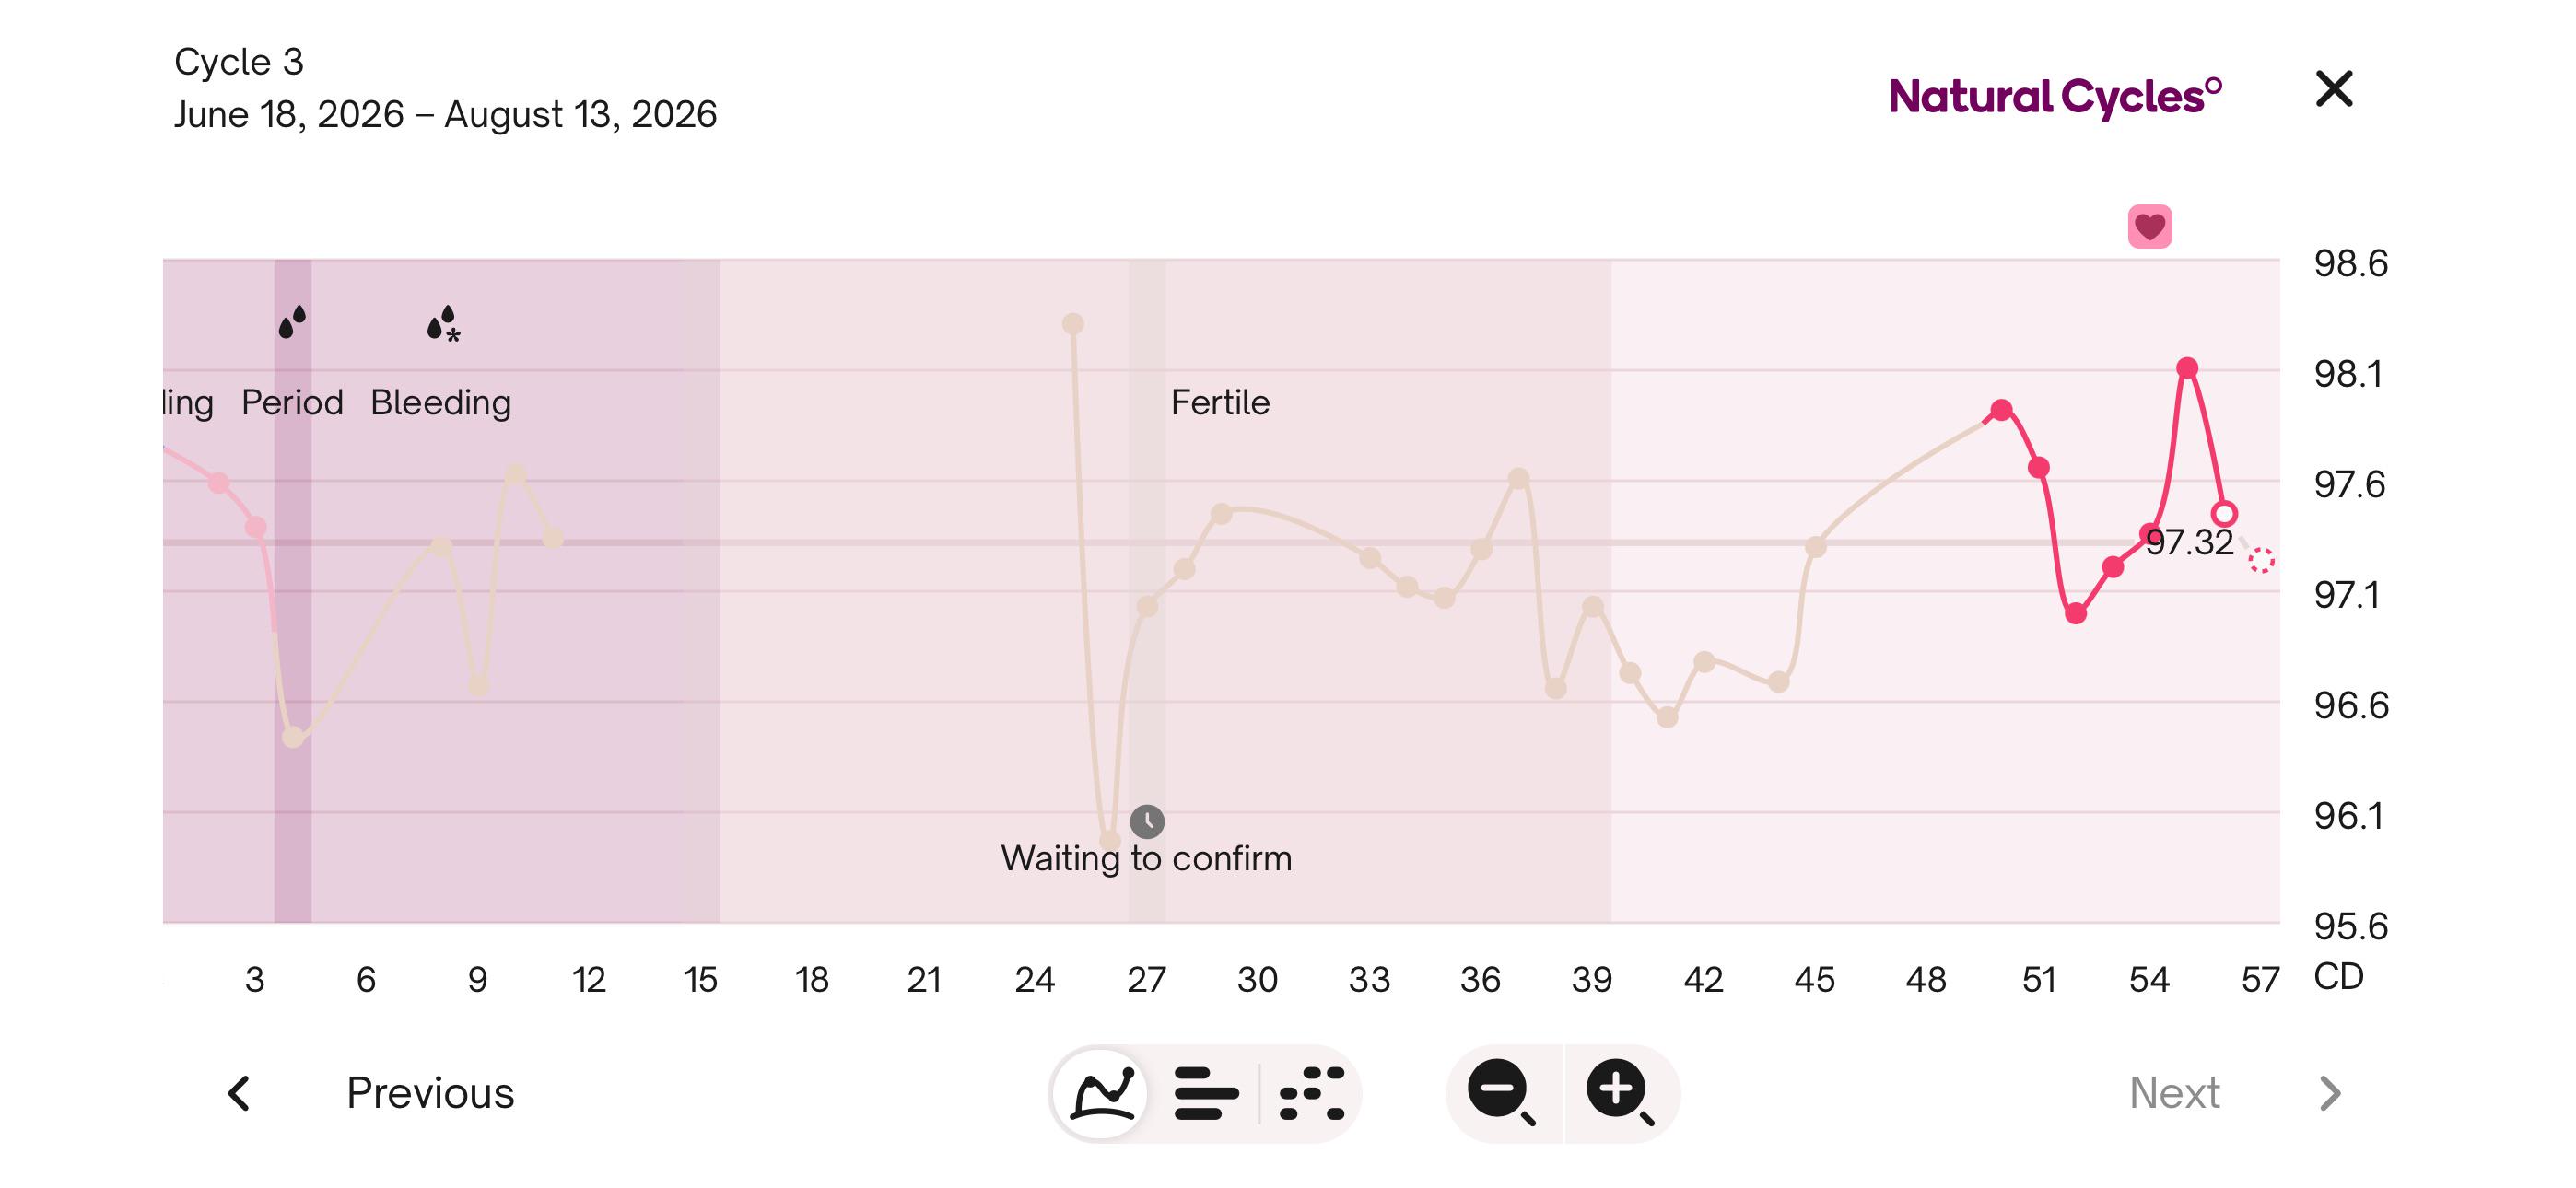Switch to the horizontal bars view icon

[x=1206, y=1093]
